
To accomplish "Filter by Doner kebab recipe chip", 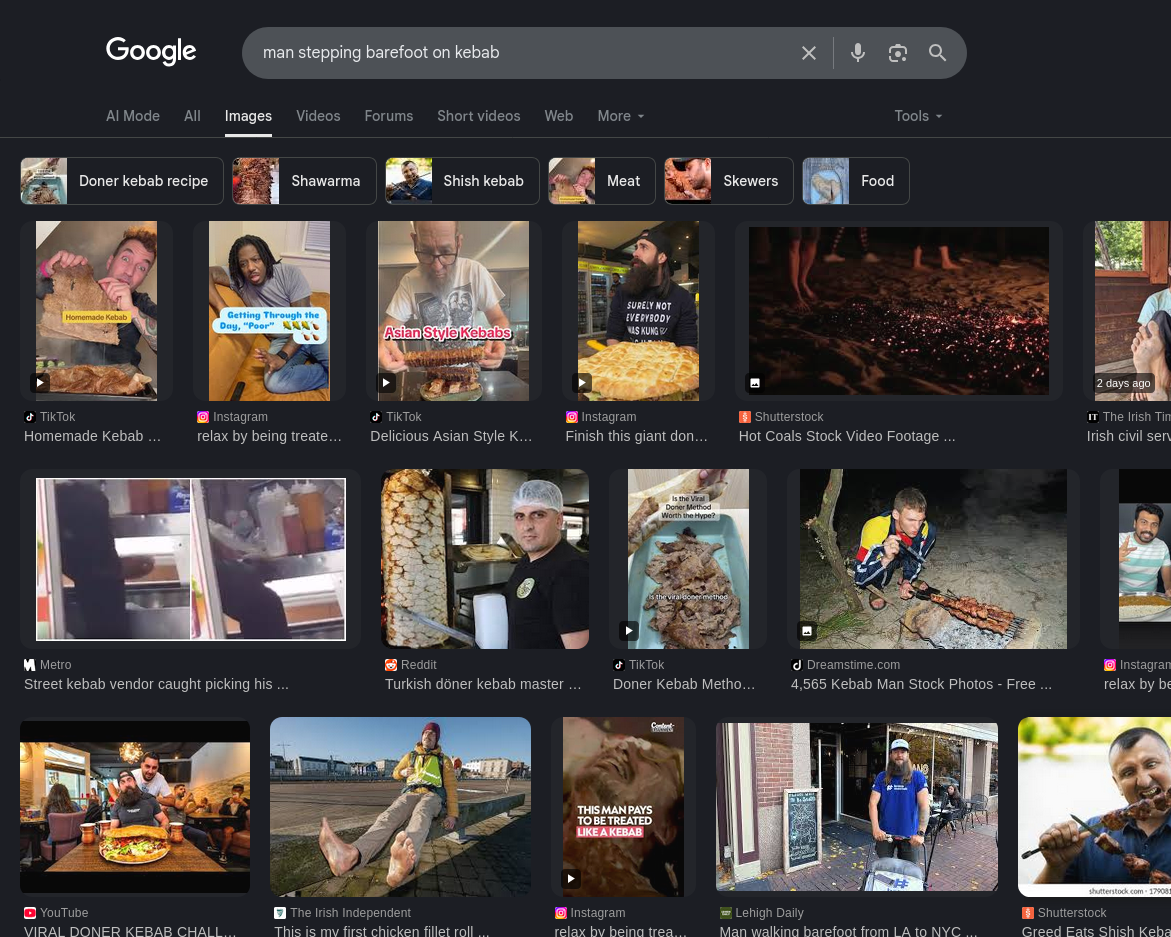I will [122, 181].
